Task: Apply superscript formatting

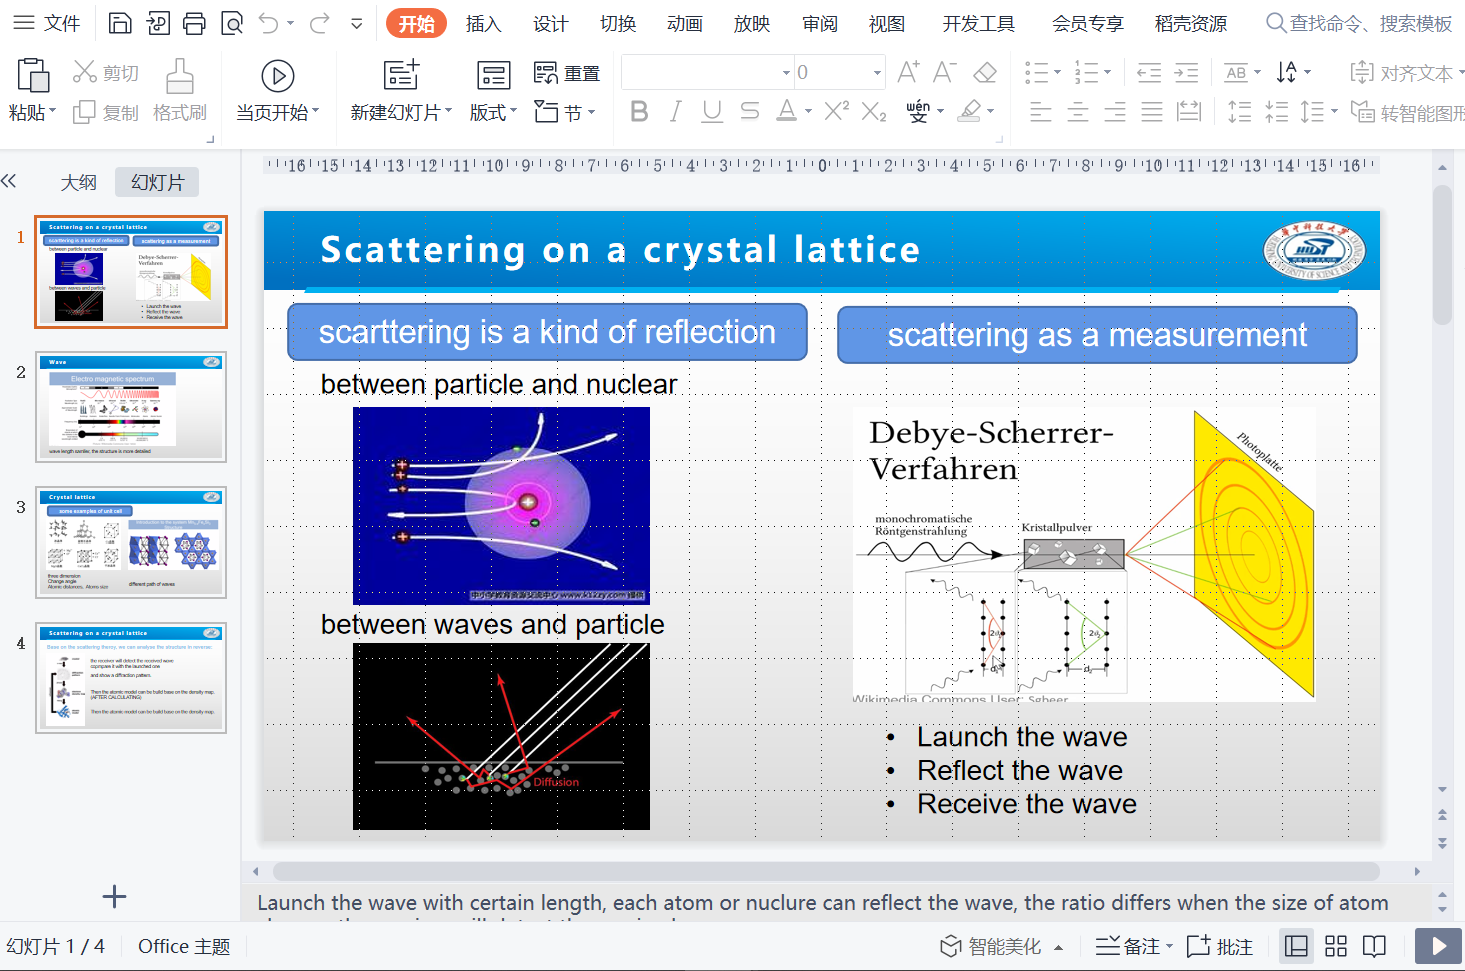Action: [x=837, y=111]
